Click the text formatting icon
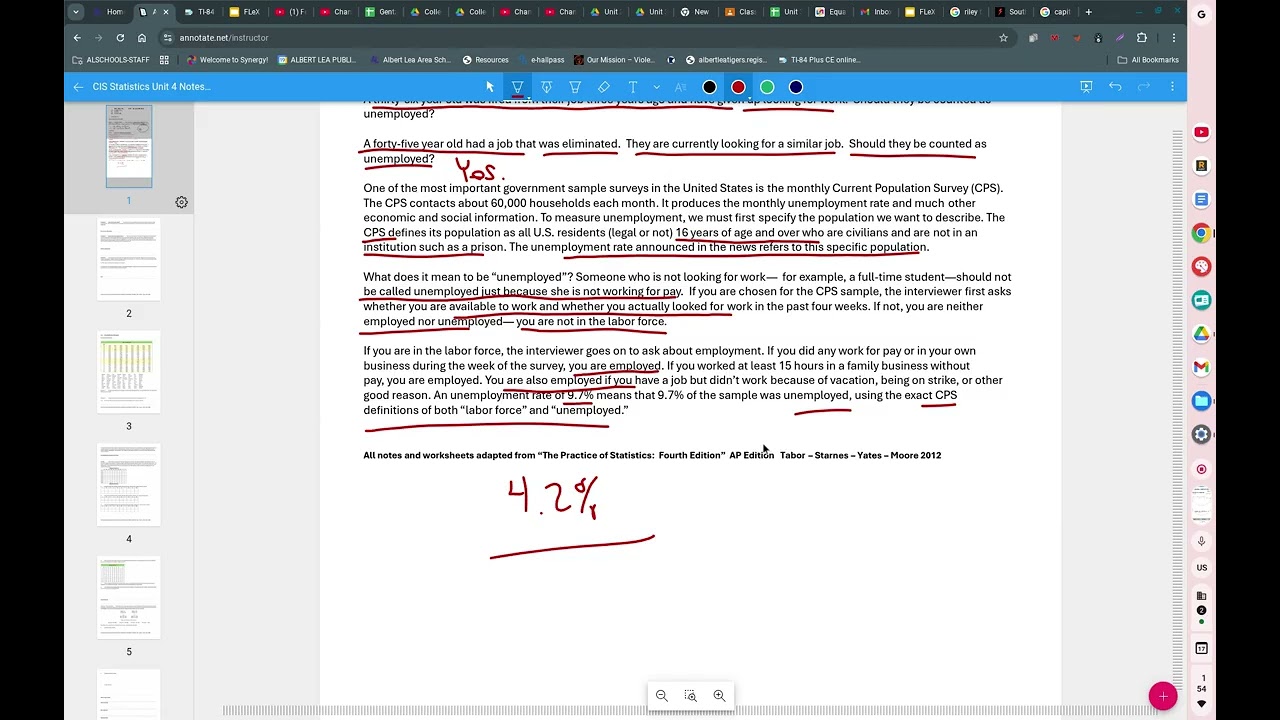 point(681,87)
